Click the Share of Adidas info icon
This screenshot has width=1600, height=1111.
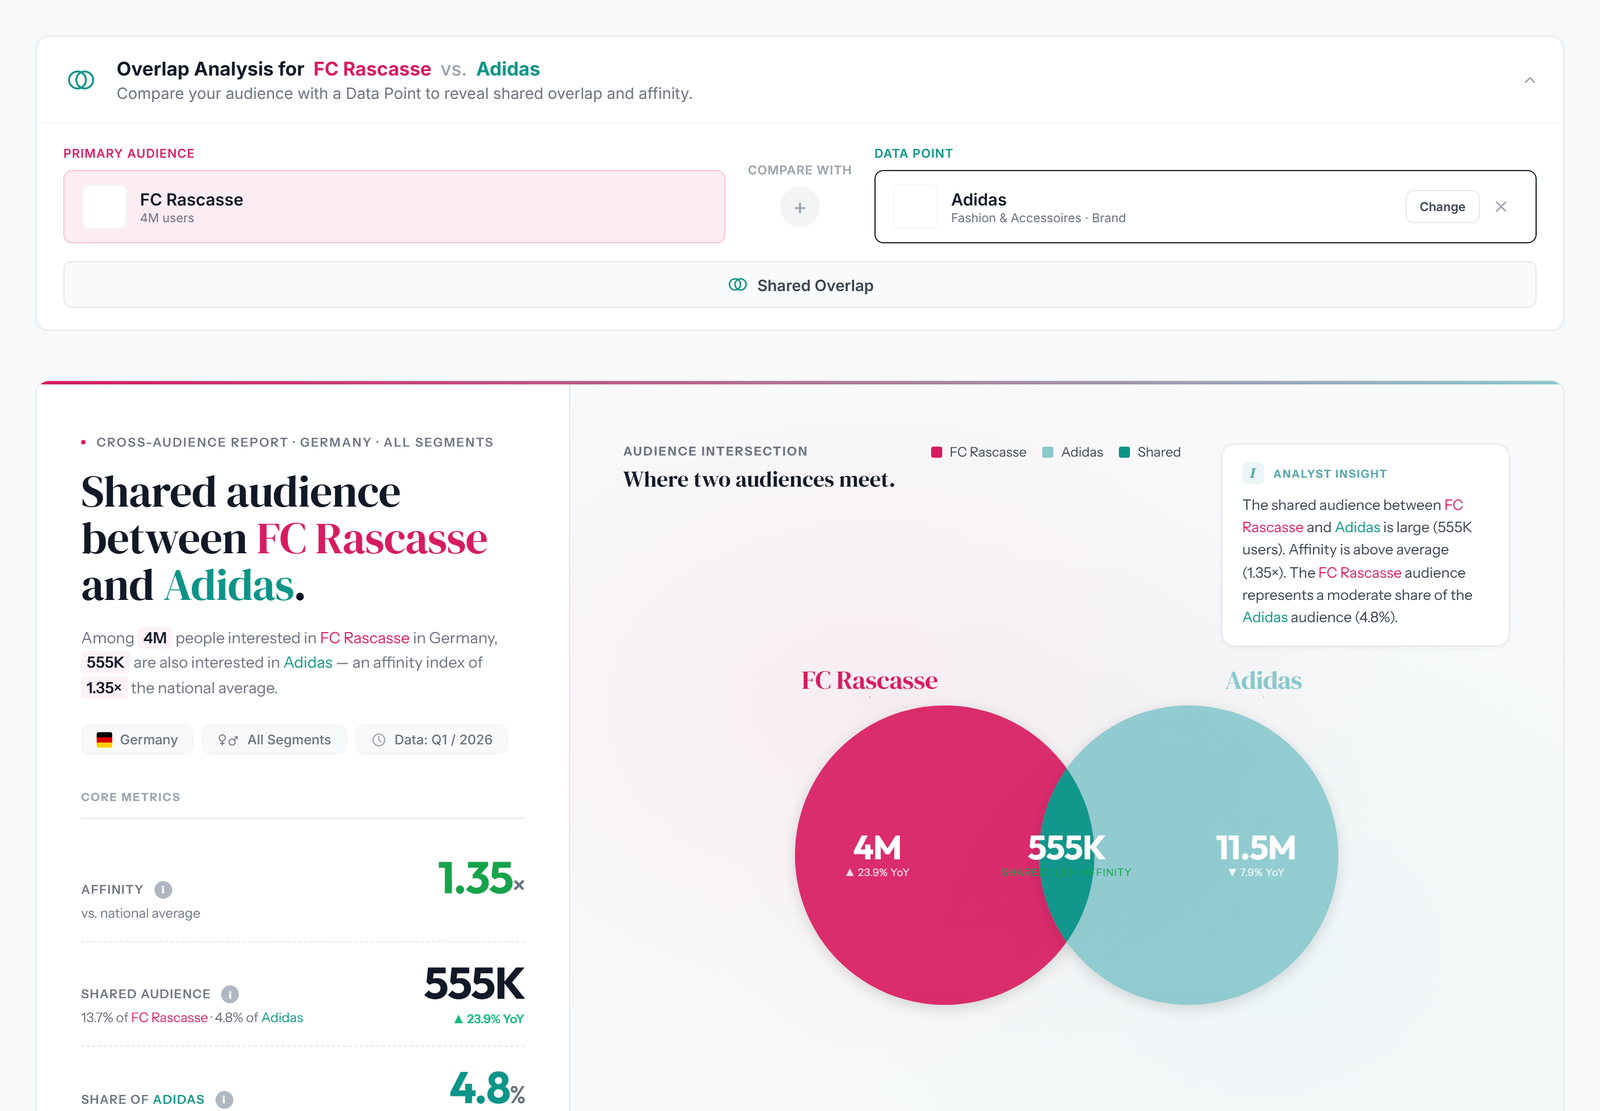tap(224, 1100)
